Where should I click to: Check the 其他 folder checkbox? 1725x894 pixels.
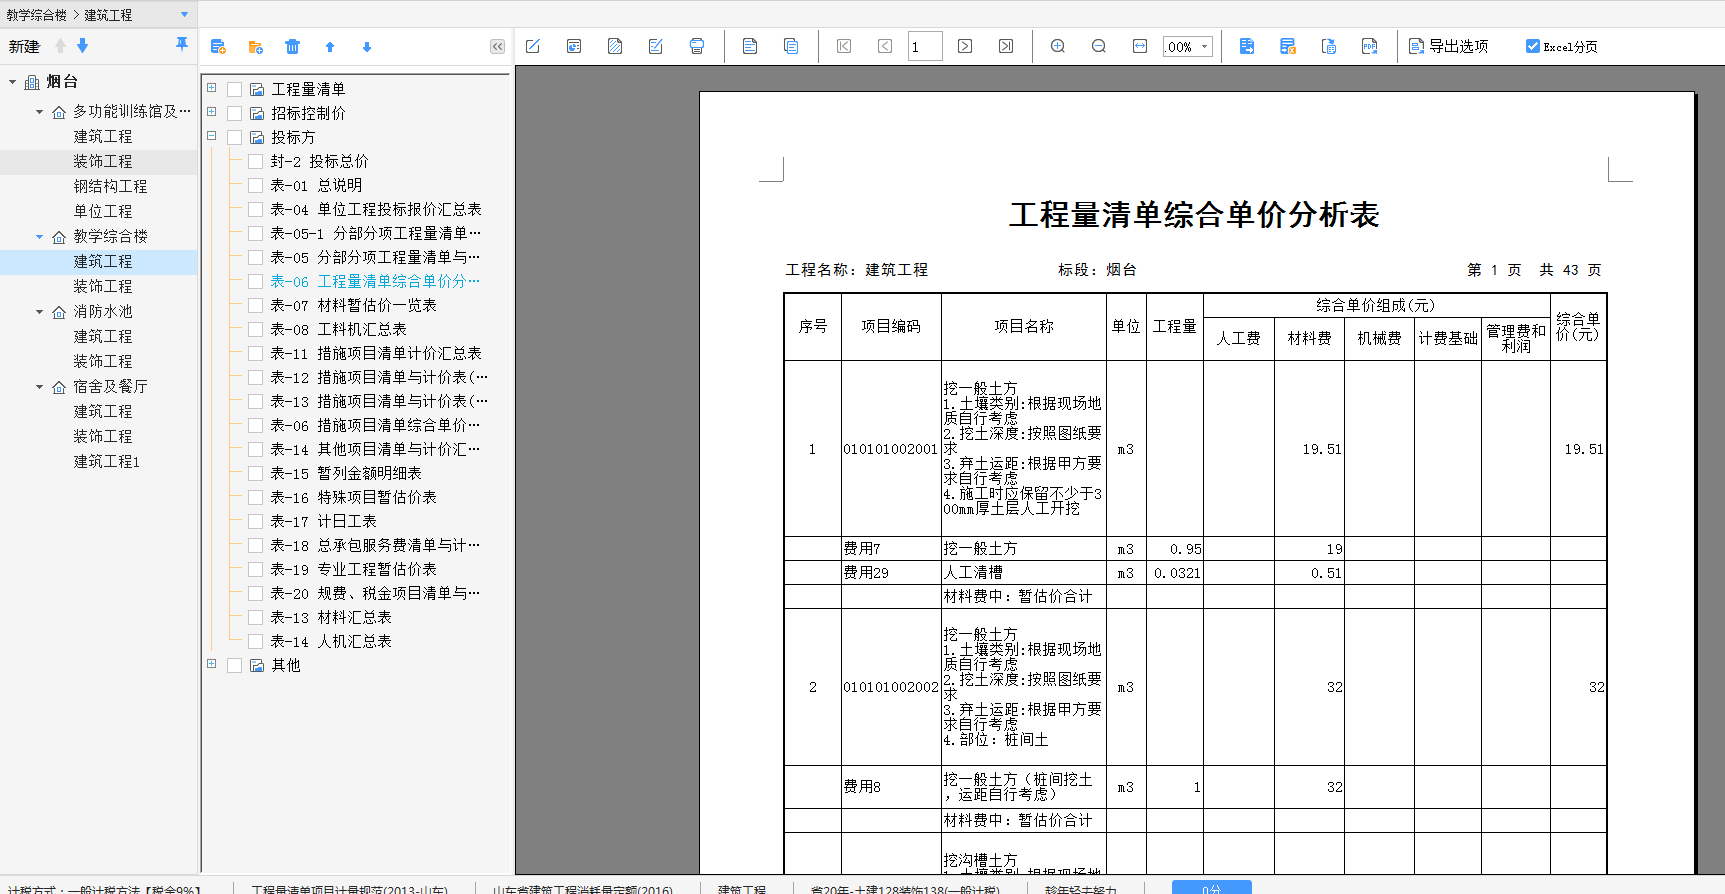pyautogui.click(x=234, y=665)
